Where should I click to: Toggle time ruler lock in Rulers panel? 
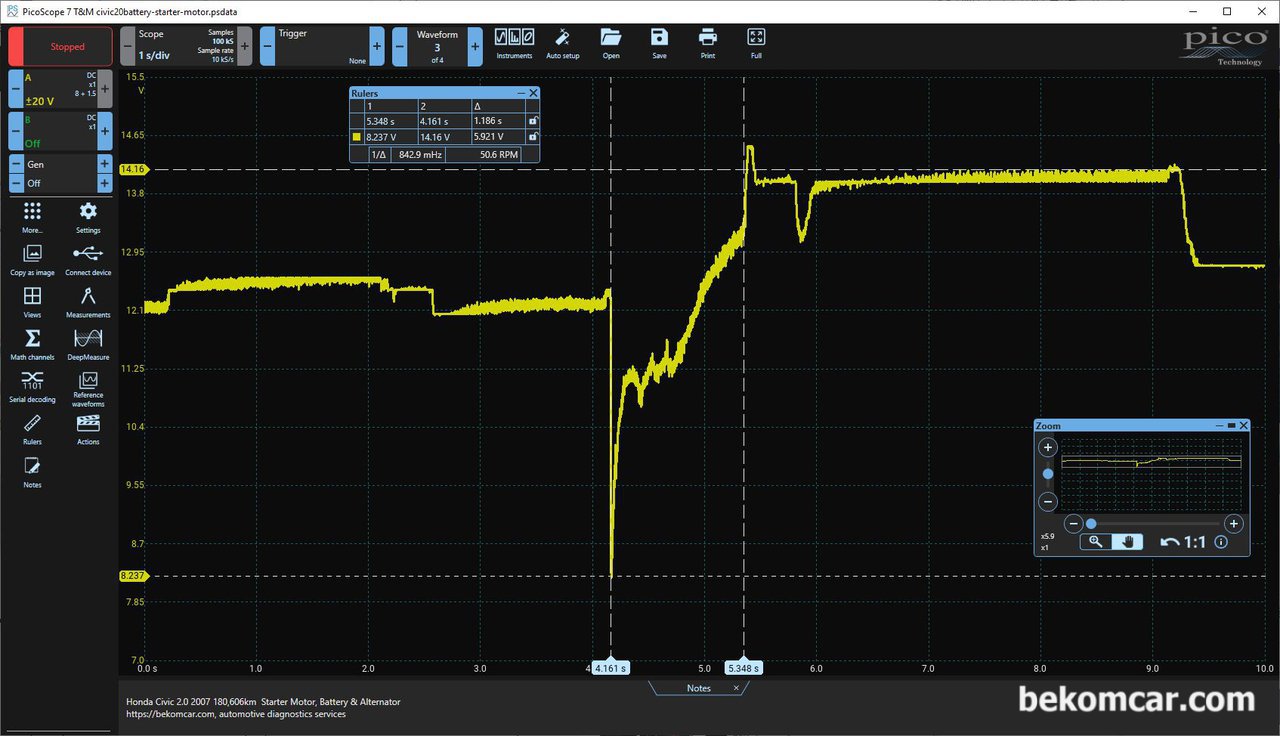533,120
